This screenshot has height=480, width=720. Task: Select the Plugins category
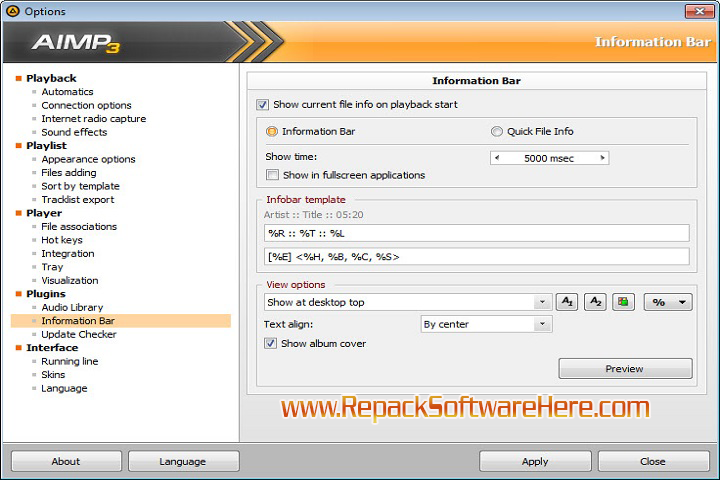click(46, 294)
